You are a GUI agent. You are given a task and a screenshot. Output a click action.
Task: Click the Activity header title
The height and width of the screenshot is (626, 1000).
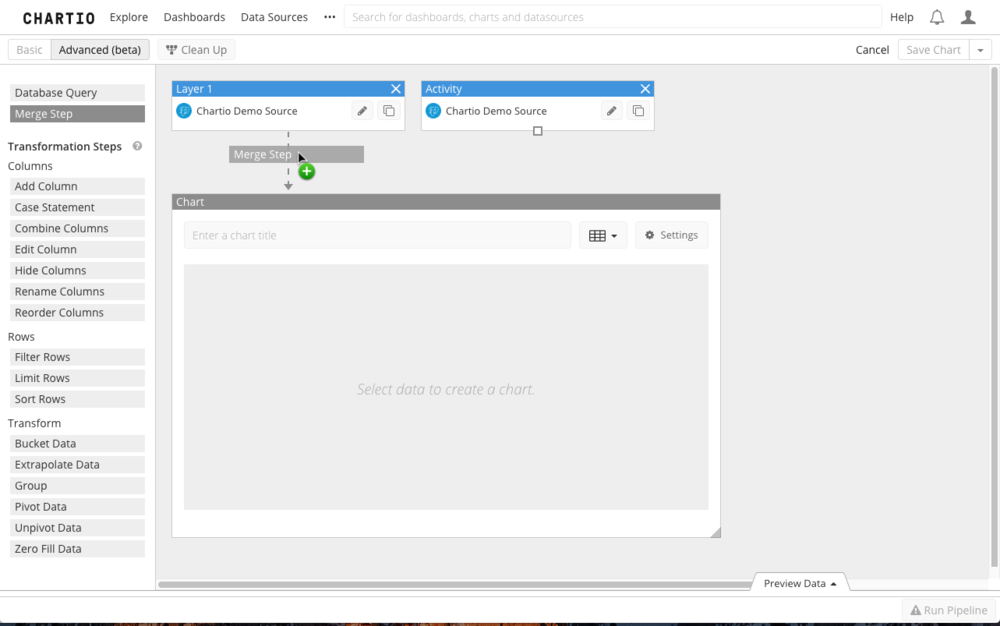[x=443, y=89]
